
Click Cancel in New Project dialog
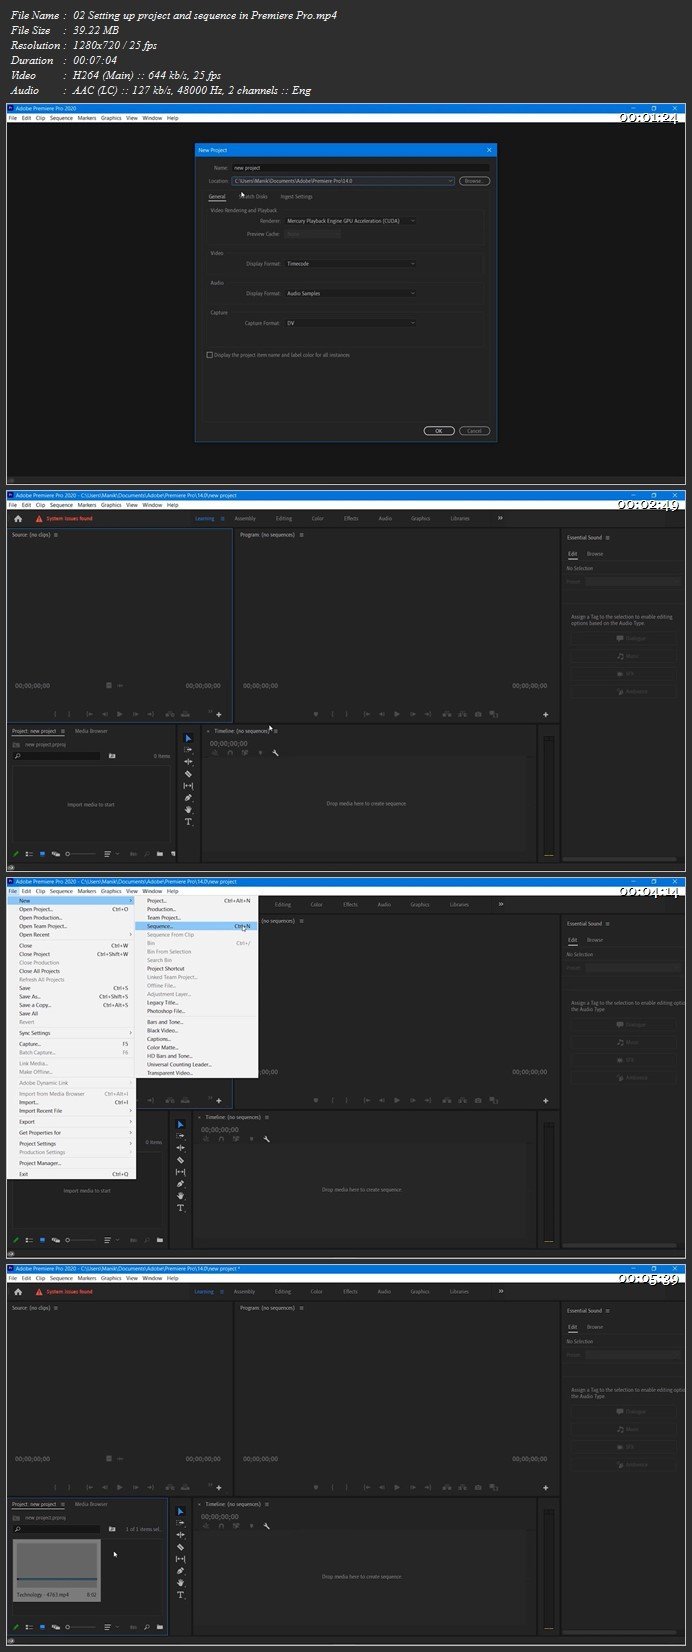tap(474, 431)
